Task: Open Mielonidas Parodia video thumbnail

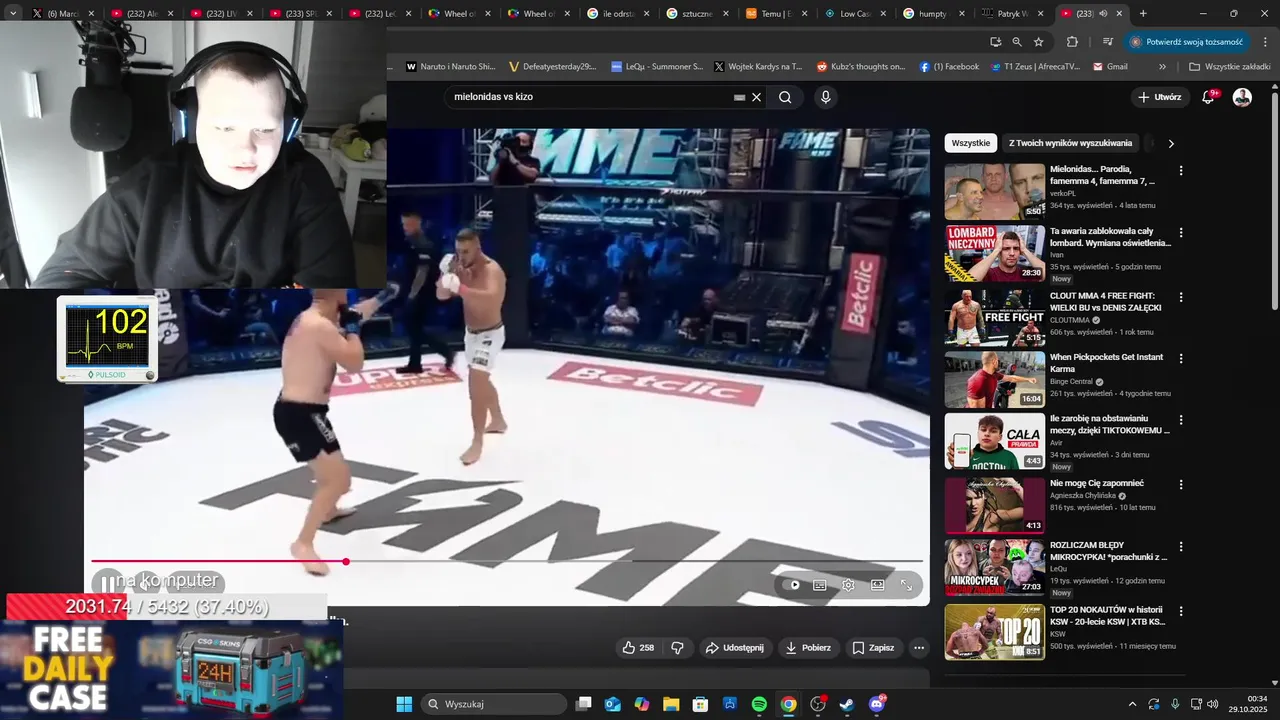Action: click(995, 192)
